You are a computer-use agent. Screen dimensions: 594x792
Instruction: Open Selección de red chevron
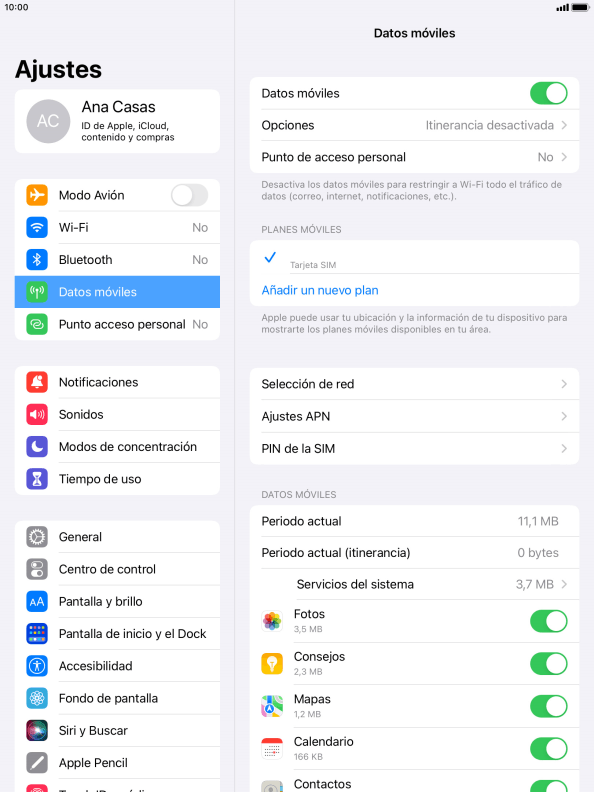(564, 384)
